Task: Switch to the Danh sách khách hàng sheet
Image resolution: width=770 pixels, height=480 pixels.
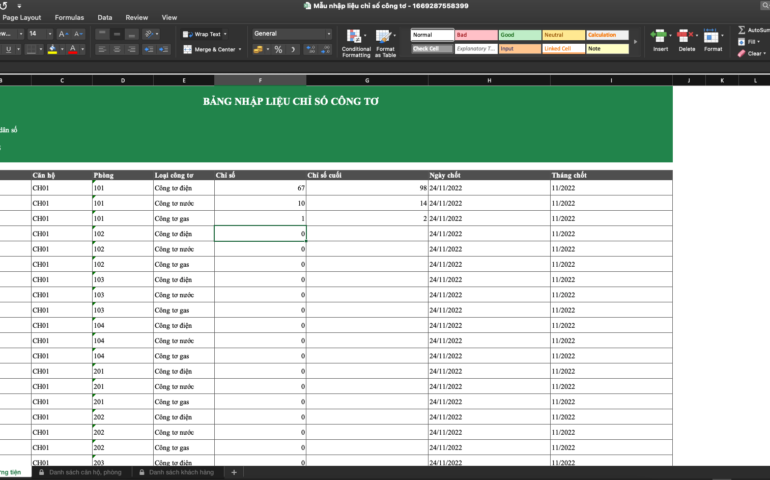Action: point(181,472)
